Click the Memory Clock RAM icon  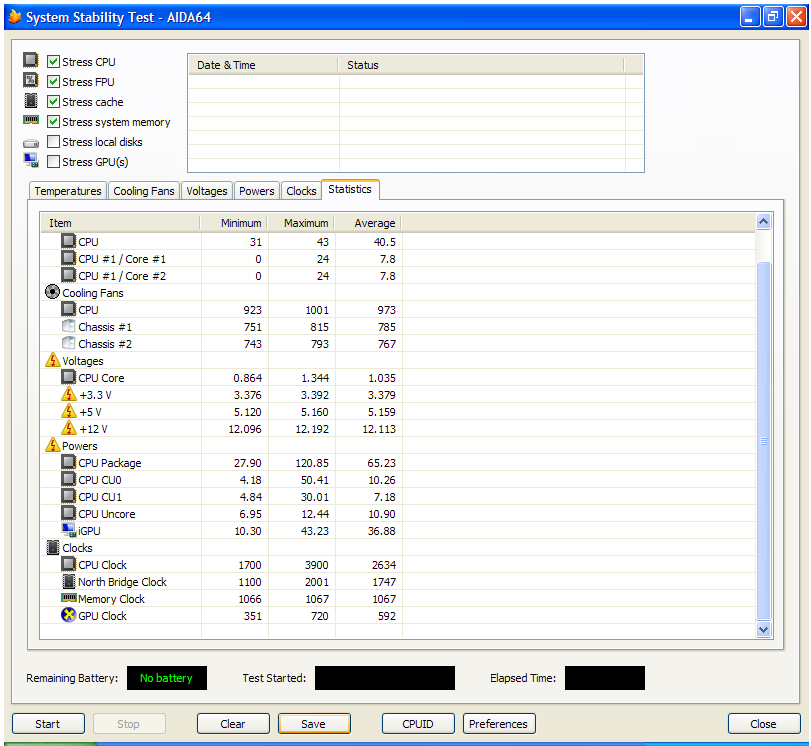point(69,598)
